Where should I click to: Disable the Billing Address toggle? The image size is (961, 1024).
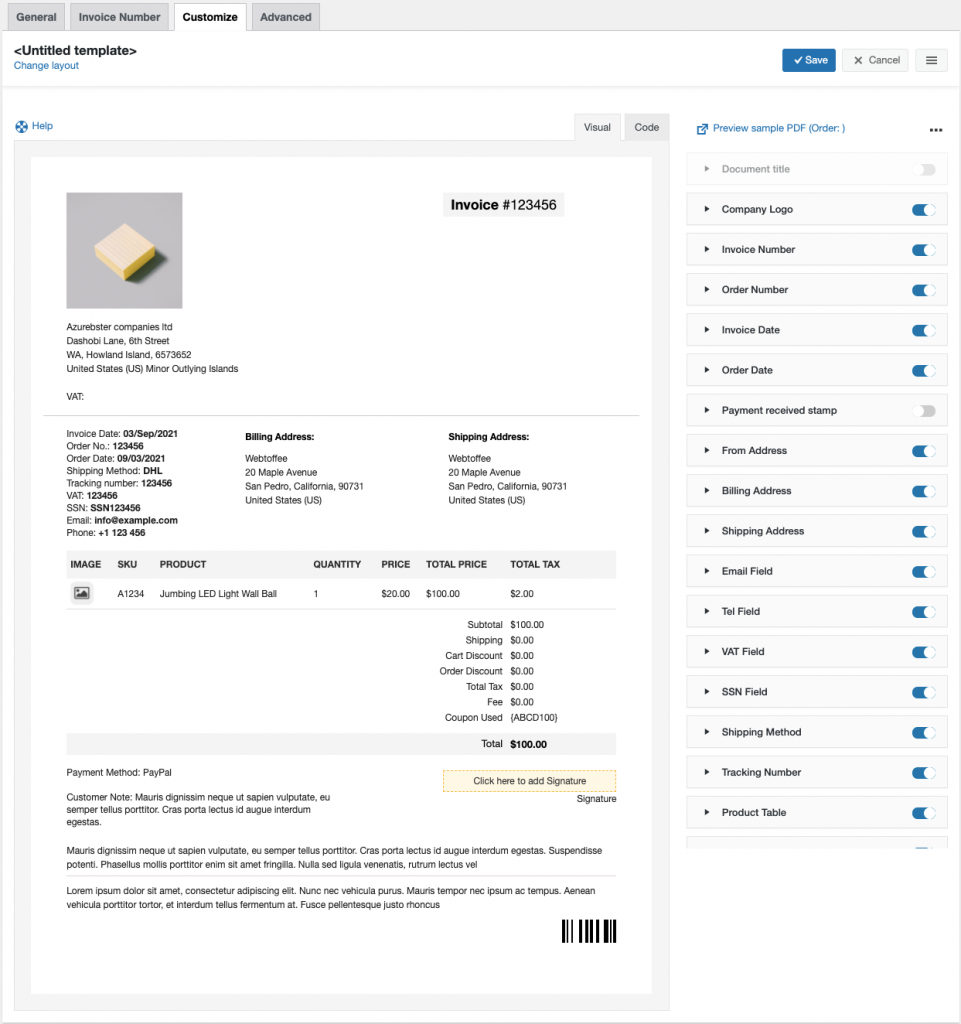924,491
